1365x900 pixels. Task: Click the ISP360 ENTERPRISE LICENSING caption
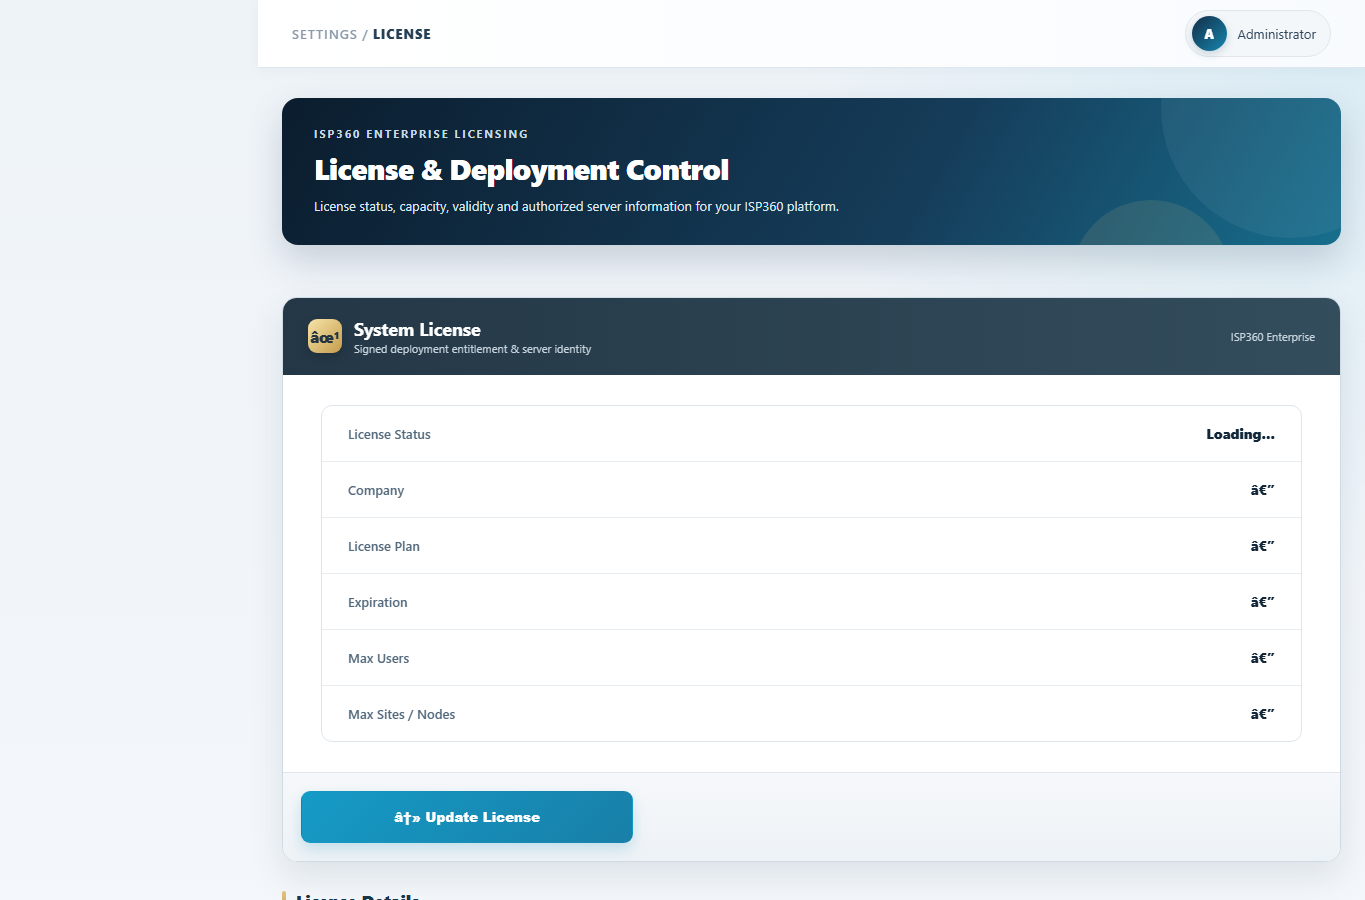(421, 134)
